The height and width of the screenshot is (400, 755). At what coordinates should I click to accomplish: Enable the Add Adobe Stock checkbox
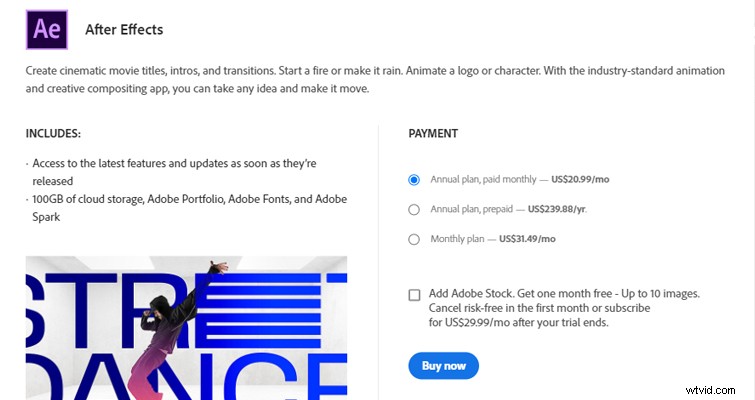click(414, 294)
